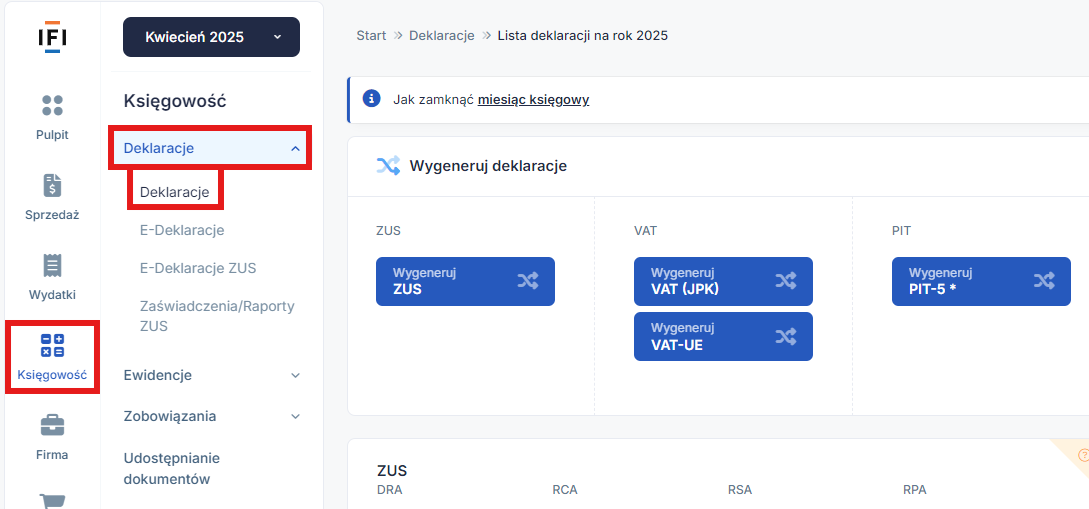Open E-Deklaracje submenu item
The height and width of the screenshot is (509, 1089).
click(x=182, y=230)
